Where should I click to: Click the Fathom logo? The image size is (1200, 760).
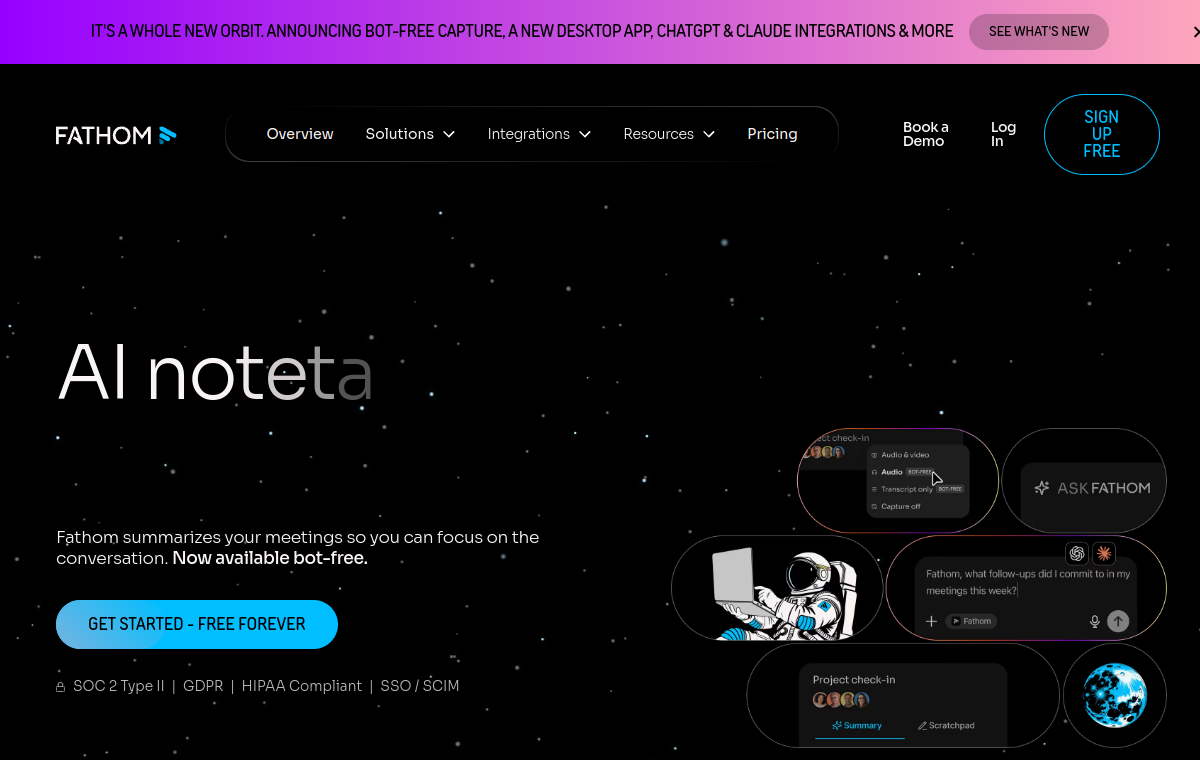tap(116, 135)
